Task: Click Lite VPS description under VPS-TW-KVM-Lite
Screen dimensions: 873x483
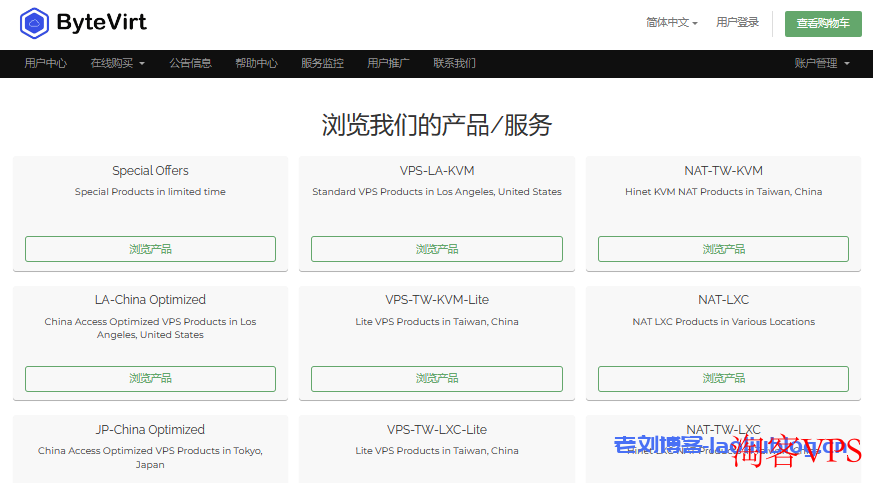Action: point(437,322)
